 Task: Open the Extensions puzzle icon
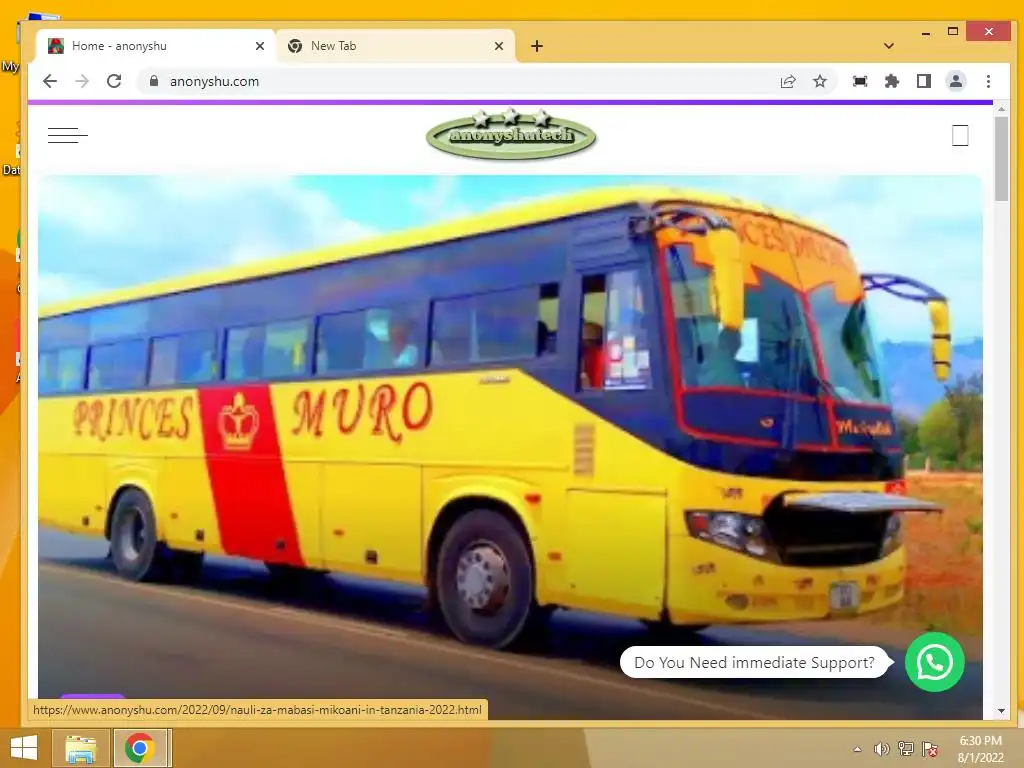tap(891, 81)
